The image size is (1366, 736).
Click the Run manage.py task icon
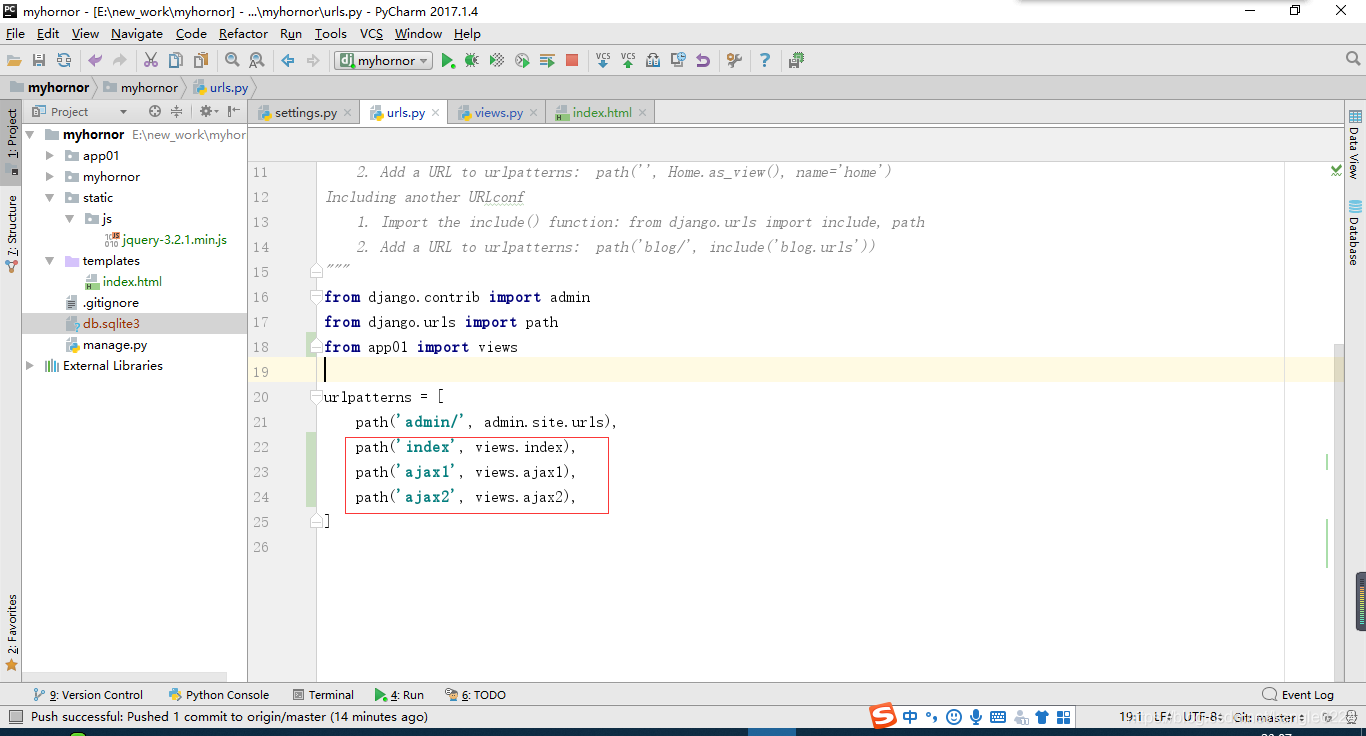click(x=547, y=61)
